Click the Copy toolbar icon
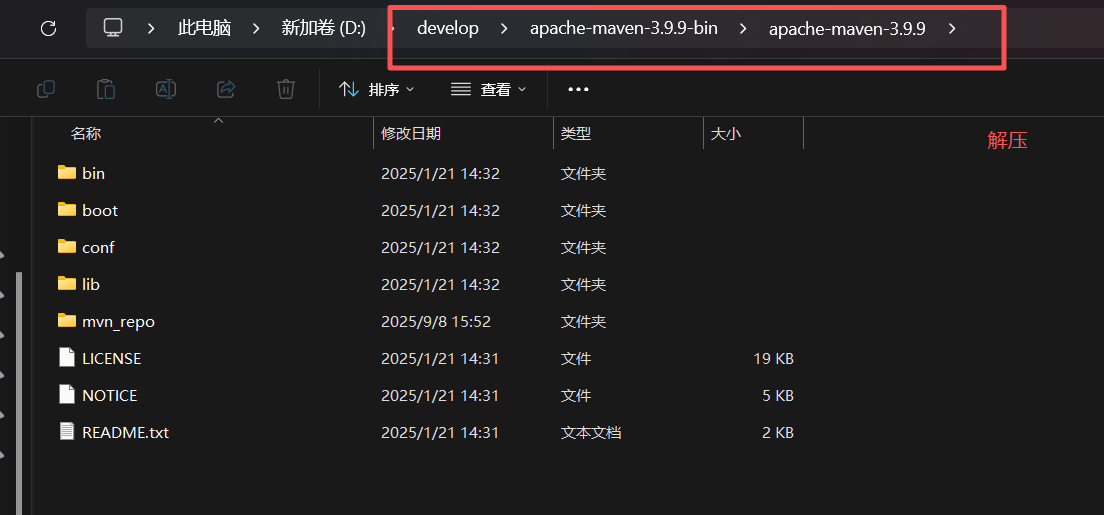Screen dimensions: 1104x515 (46, 89)
